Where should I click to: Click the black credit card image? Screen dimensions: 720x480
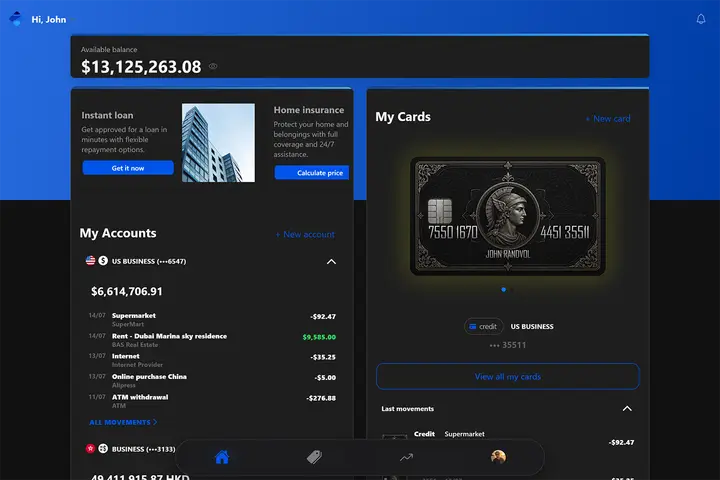tap(507, 216)
